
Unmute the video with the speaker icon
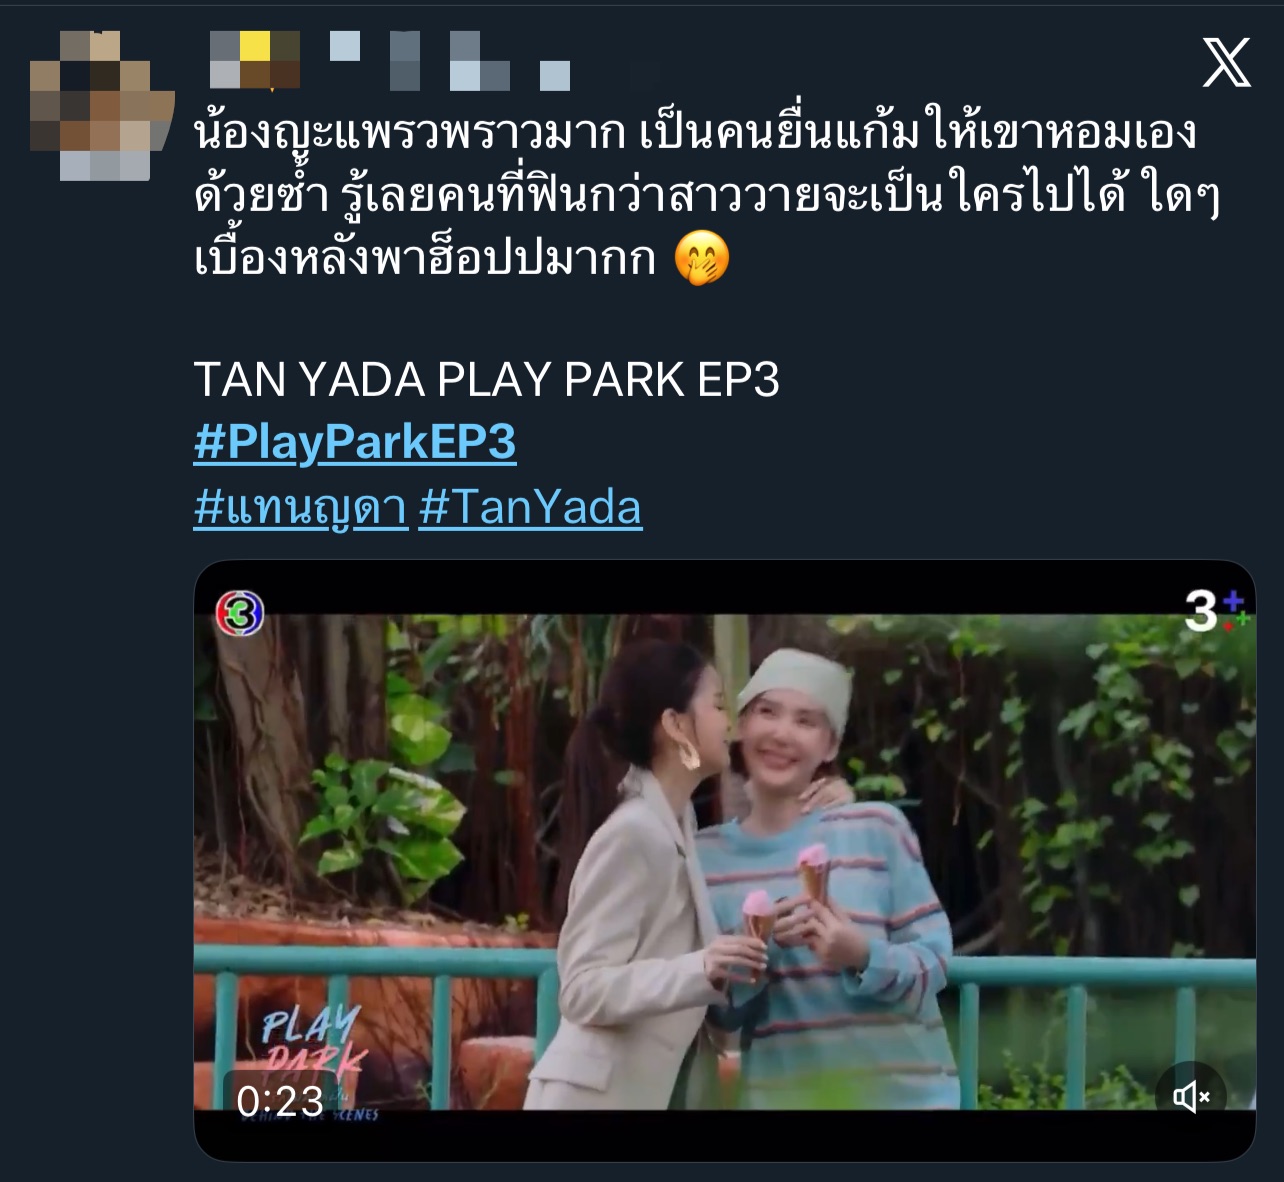click(x=1191, y=1097)
